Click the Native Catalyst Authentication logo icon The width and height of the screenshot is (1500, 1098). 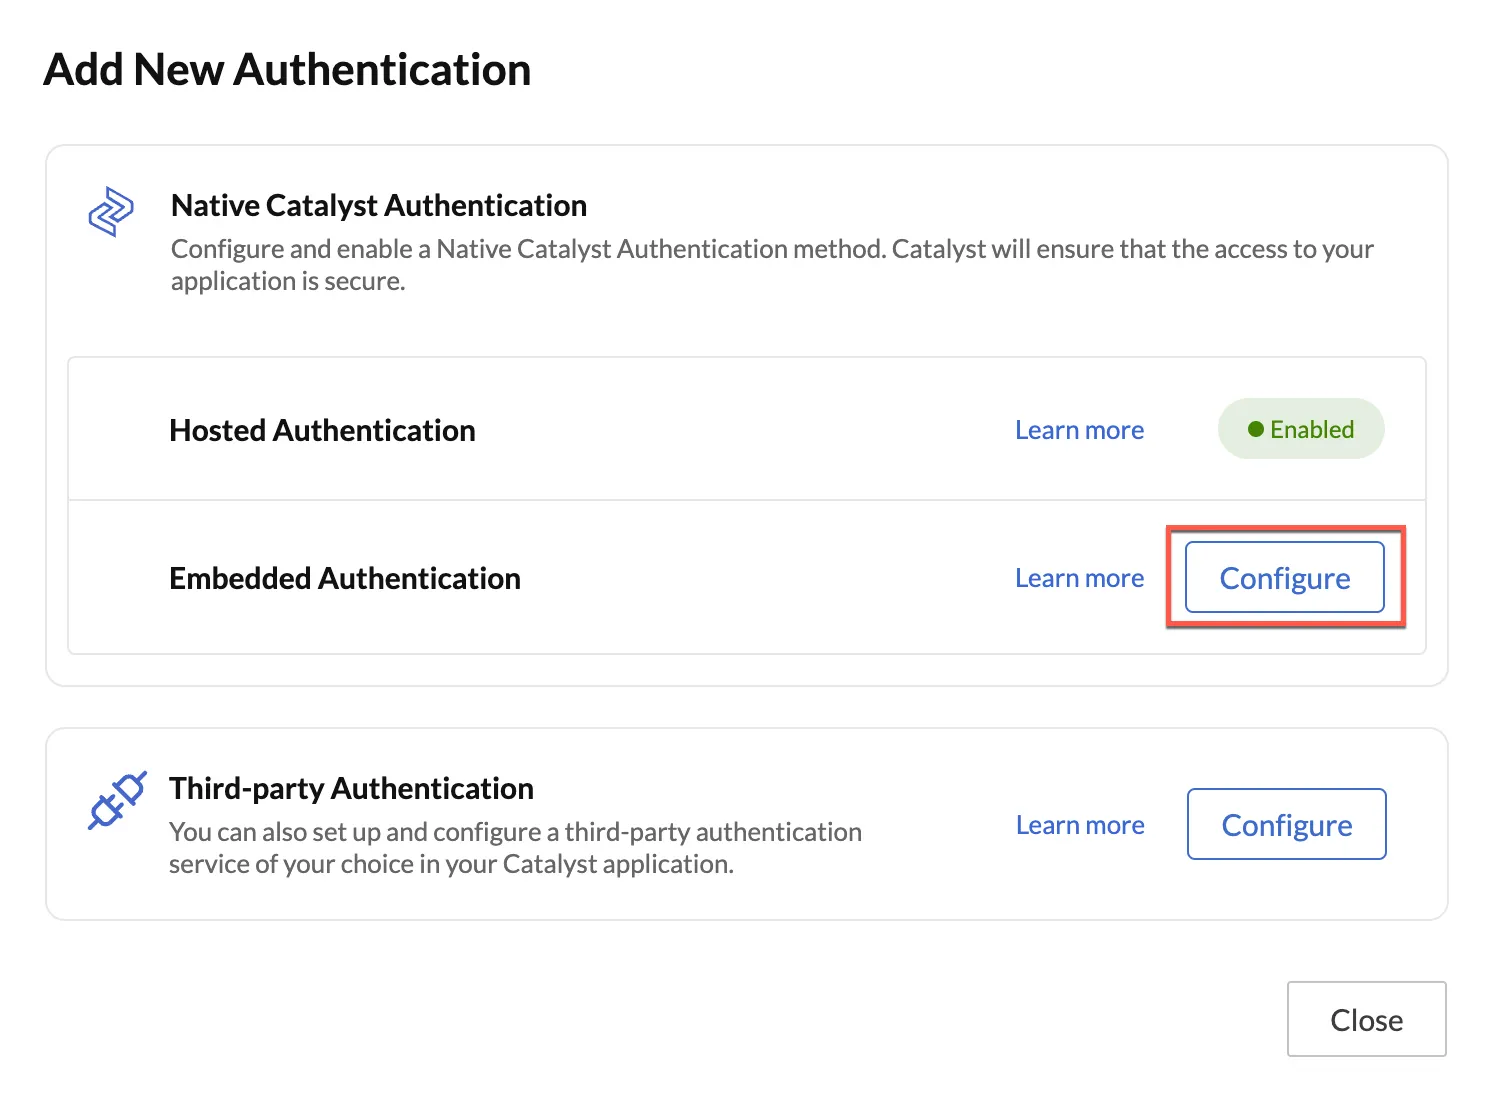point(111,211)
